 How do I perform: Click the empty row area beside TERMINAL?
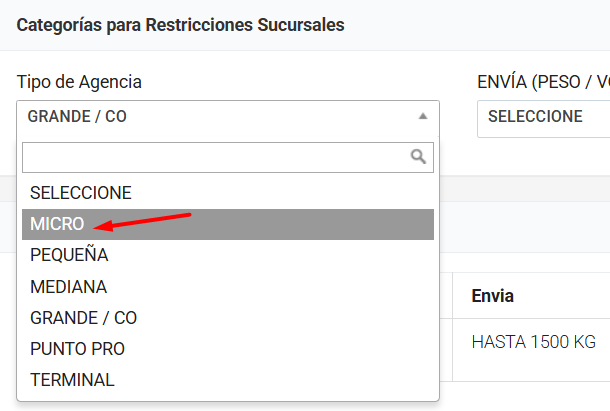(274, 380)
